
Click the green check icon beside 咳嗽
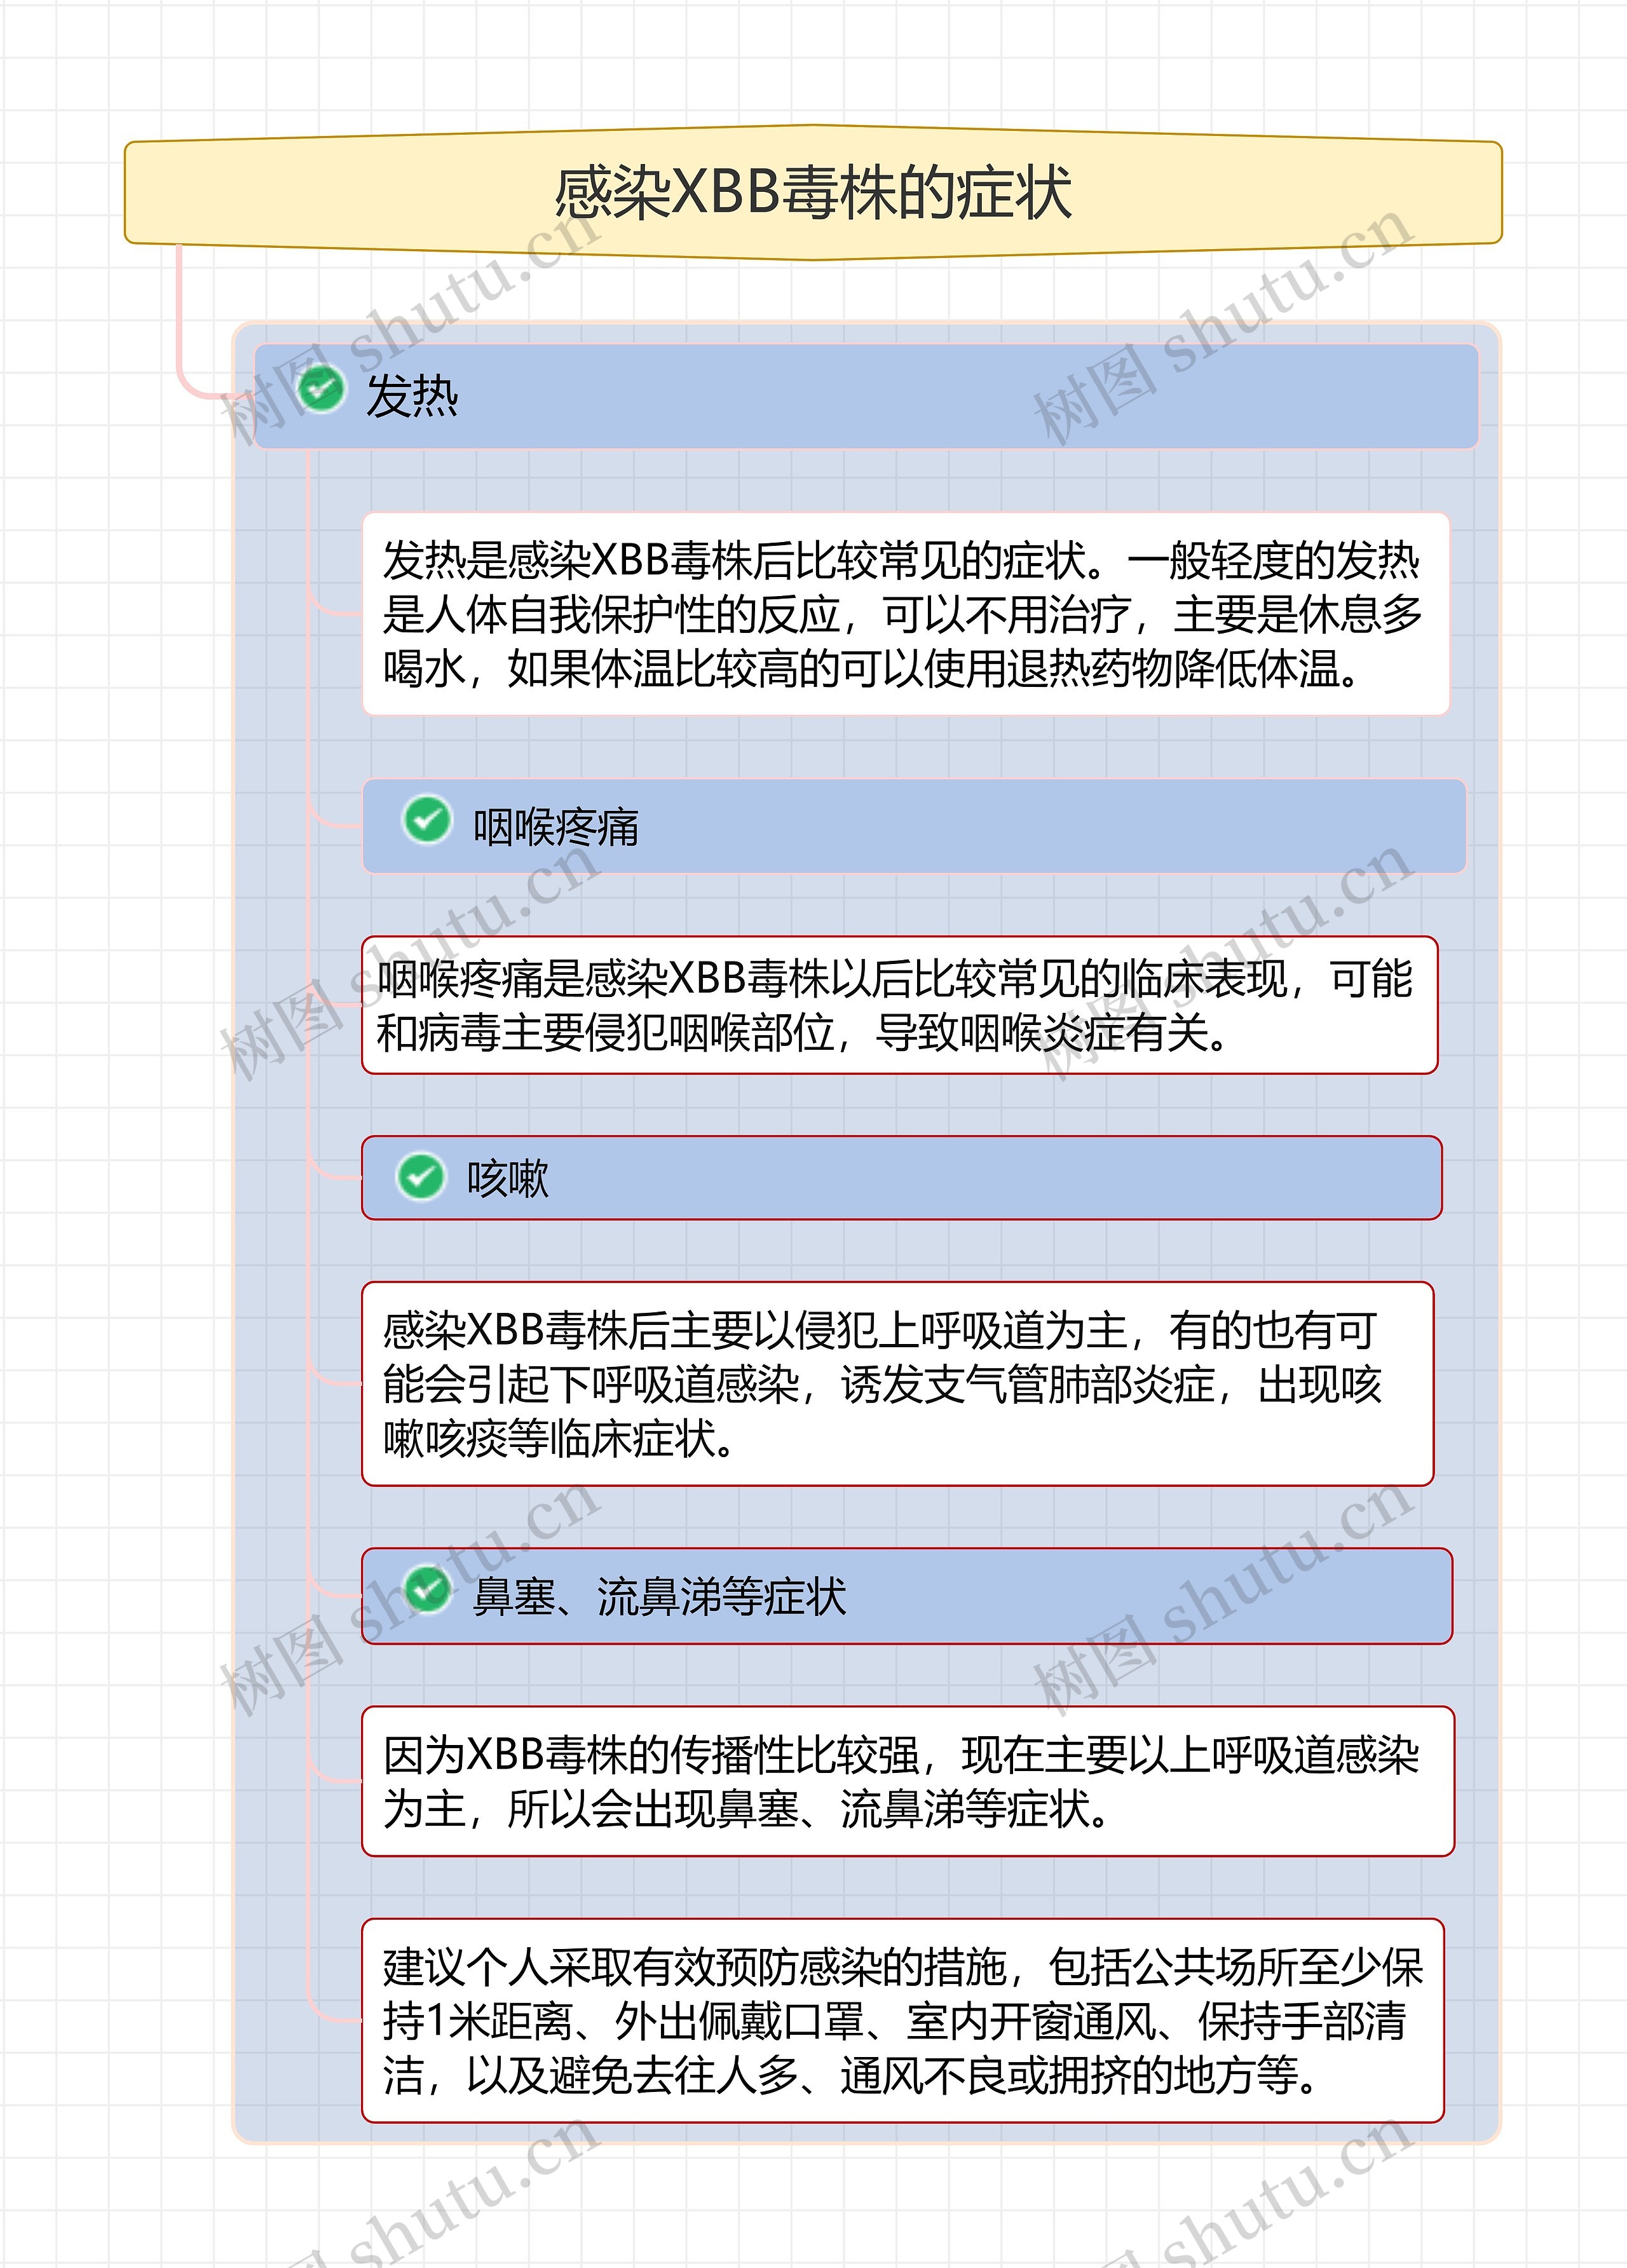click(421, 1176)
